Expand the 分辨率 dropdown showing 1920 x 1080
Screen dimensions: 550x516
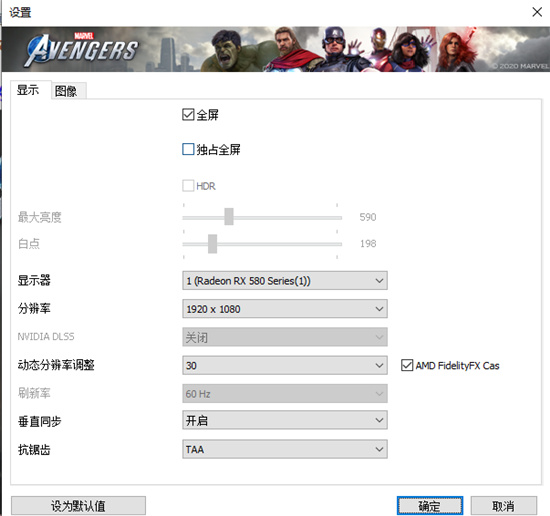coord(284,309)
